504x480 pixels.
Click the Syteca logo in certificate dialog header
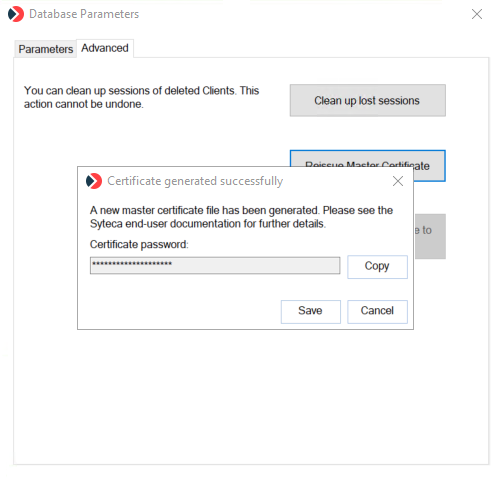pos(94,181)
